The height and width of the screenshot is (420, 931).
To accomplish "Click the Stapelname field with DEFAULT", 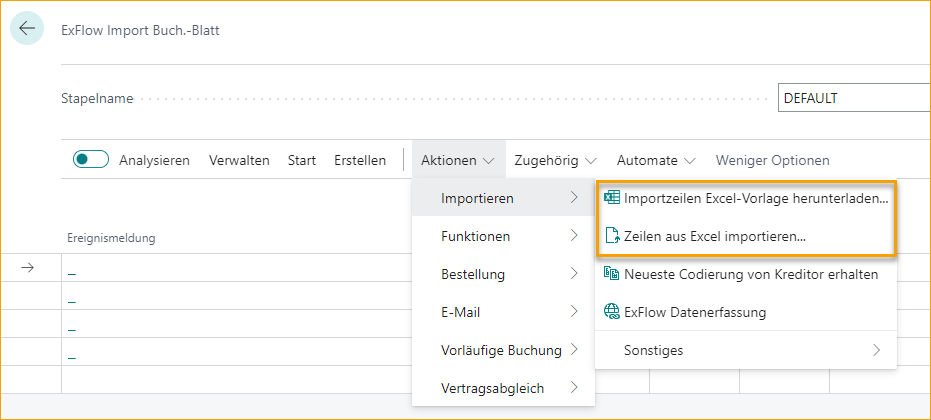I will click(854, 98).
